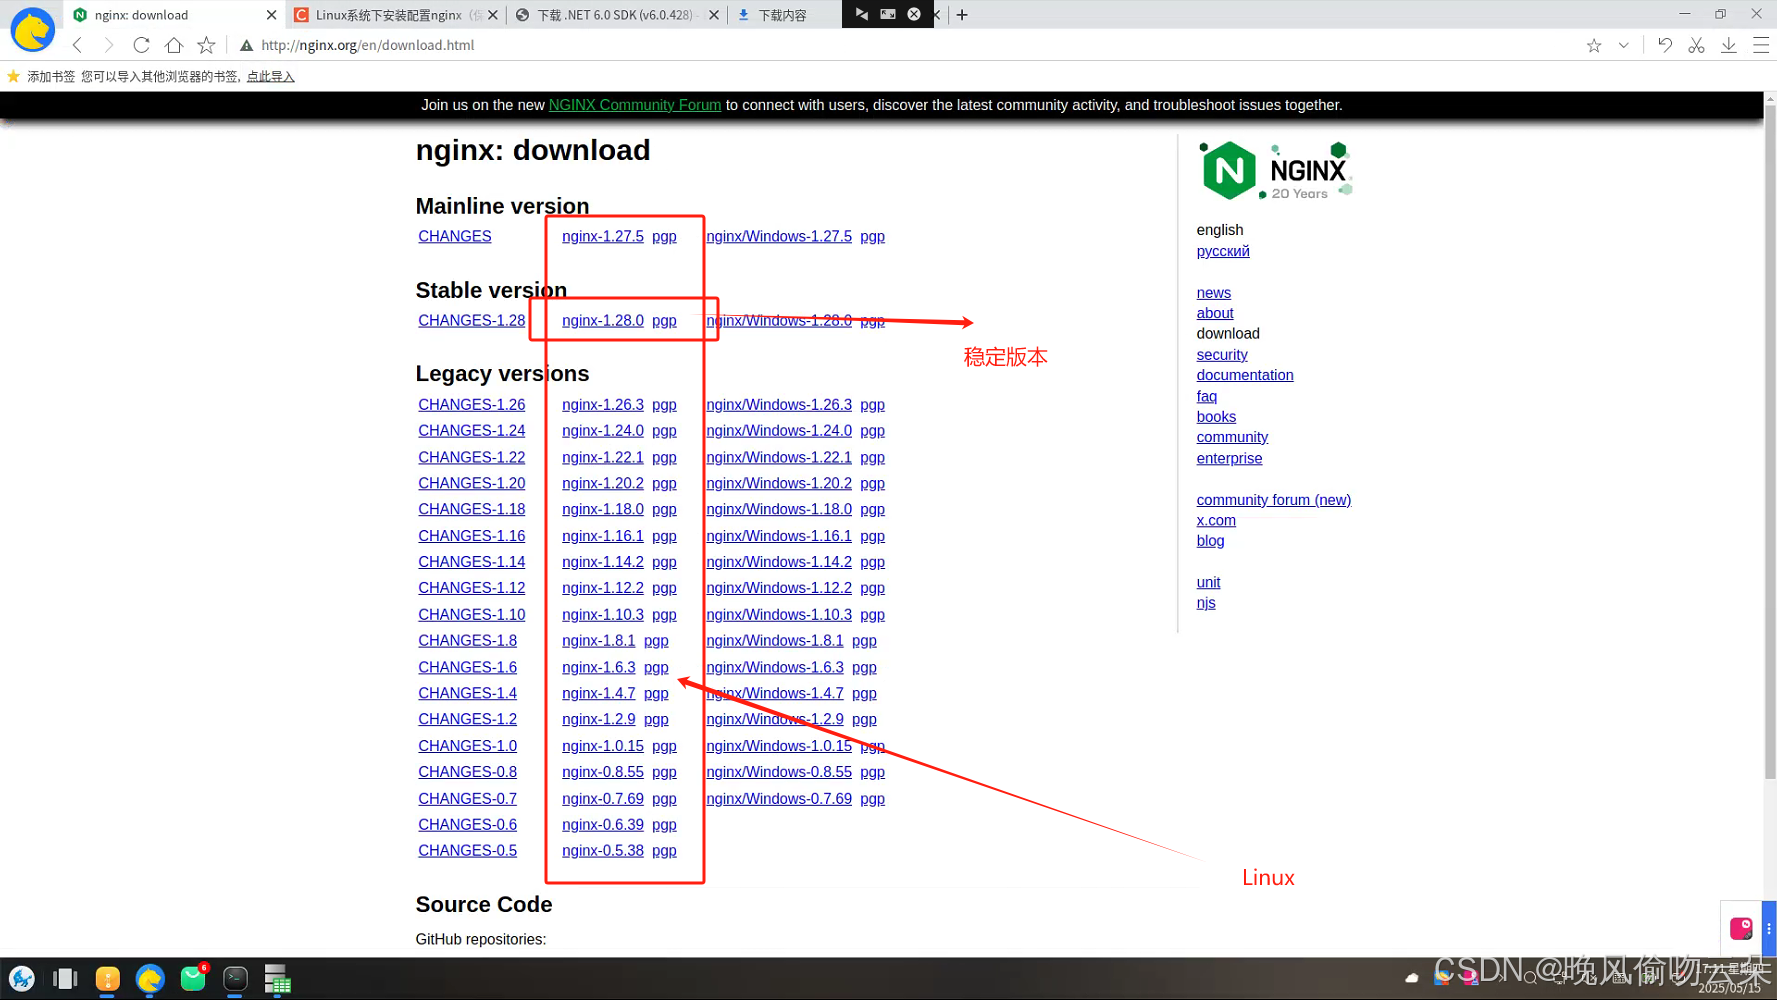Close the Linux nginx install tab
The height and width of the screenshot is (1000, 1777).
coord(493,15)
